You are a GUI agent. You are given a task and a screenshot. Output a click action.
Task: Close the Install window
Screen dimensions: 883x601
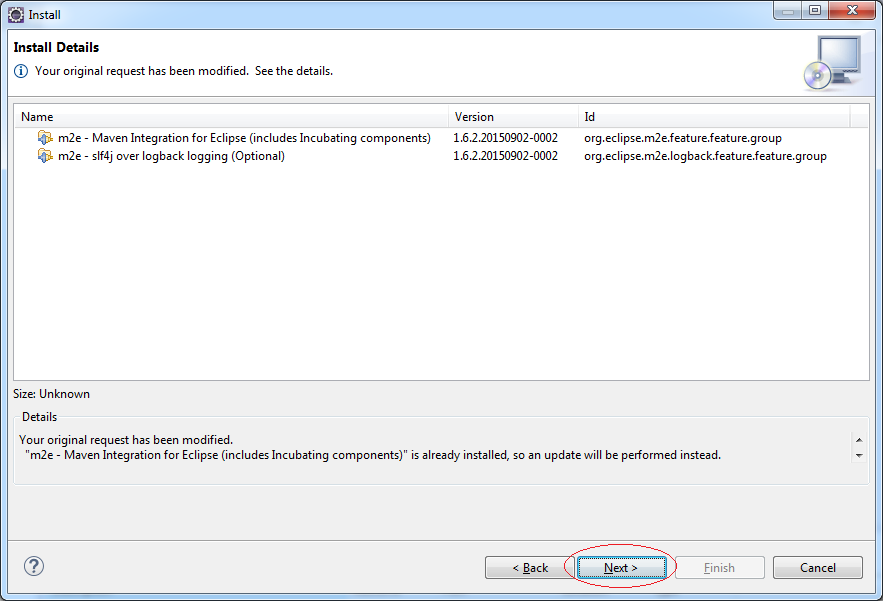click(851, 10)
